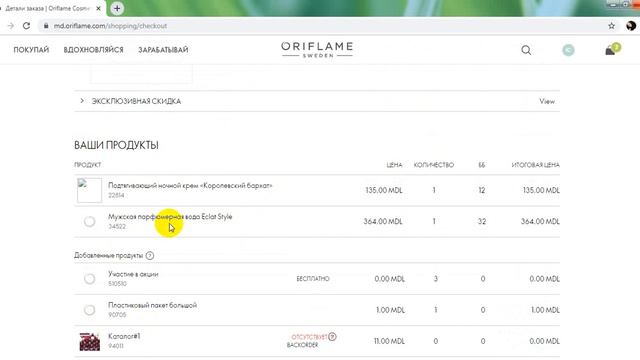Open a new browser tab
640x360 pixels.
click(117, 8)
